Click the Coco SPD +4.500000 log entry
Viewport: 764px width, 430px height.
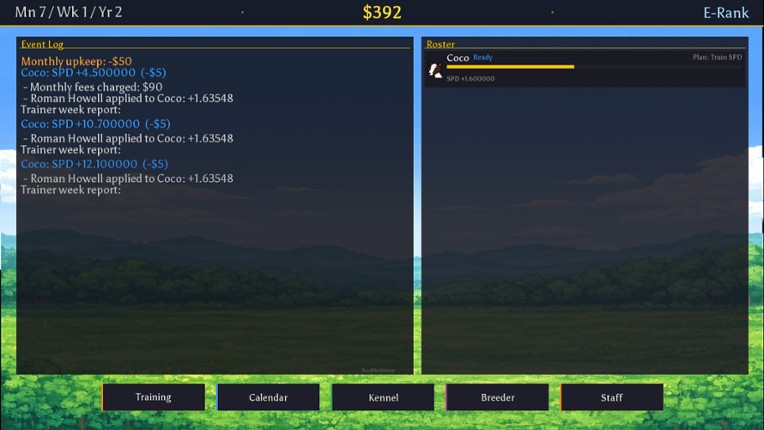(x=94, y=73)
